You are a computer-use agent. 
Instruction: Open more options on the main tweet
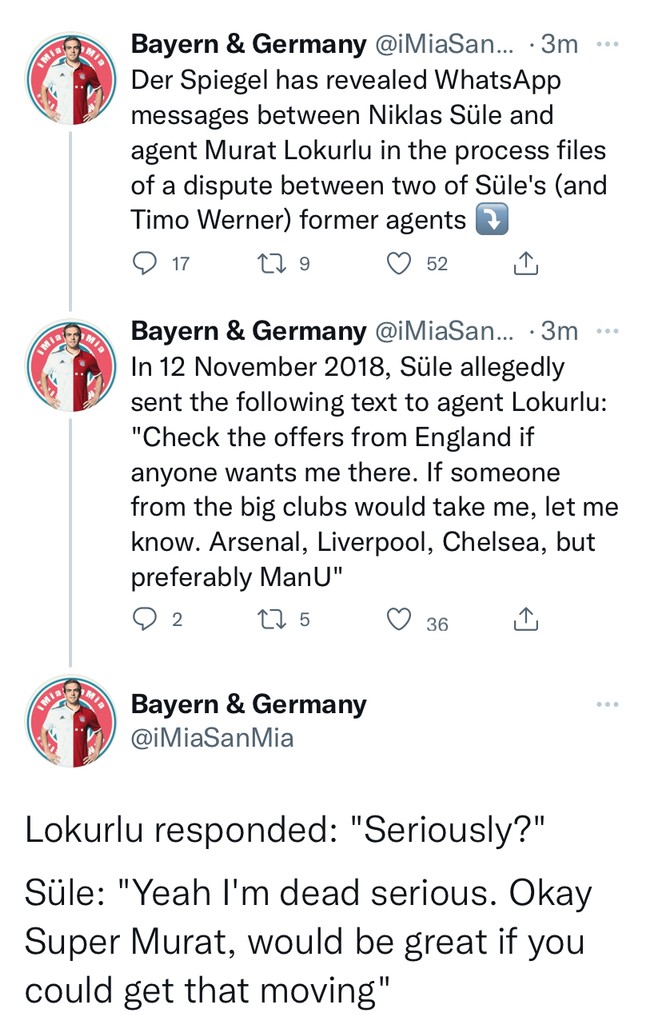pyautogui.click(x=606, y=705)
